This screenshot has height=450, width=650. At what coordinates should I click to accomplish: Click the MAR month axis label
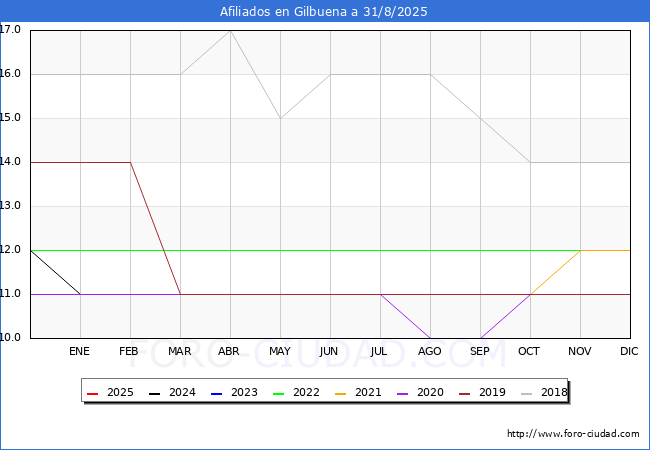coord(179,351)
